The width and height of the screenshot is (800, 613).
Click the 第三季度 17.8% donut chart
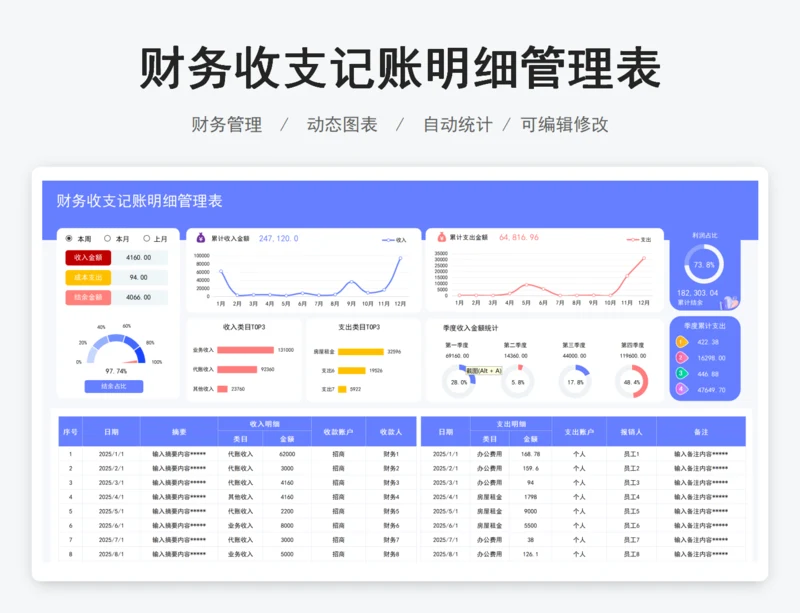575,382
